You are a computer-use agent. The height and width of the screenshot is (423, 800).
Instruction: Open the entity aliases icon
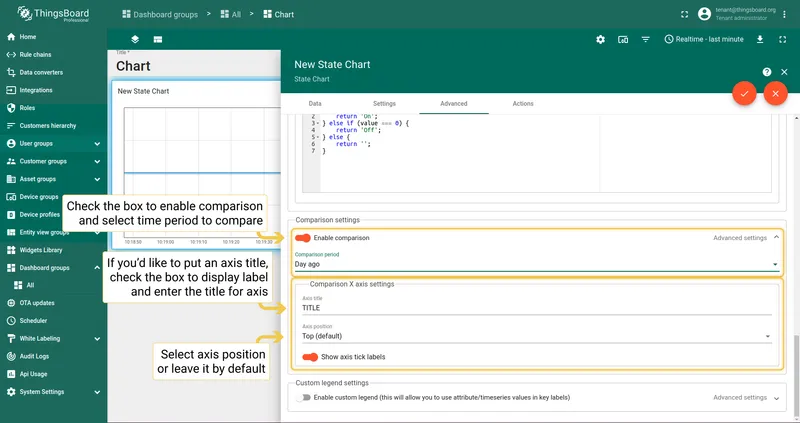pyautogui.click(x=623, y=39)
